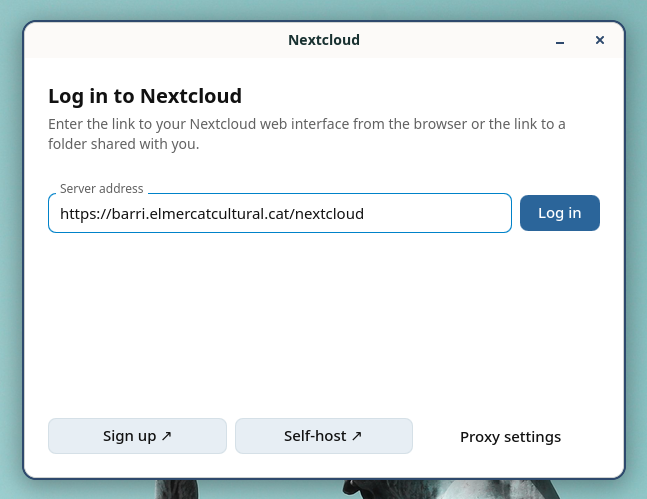
Task: Close the Nextcloud window
Action: [x=600, y=40]
